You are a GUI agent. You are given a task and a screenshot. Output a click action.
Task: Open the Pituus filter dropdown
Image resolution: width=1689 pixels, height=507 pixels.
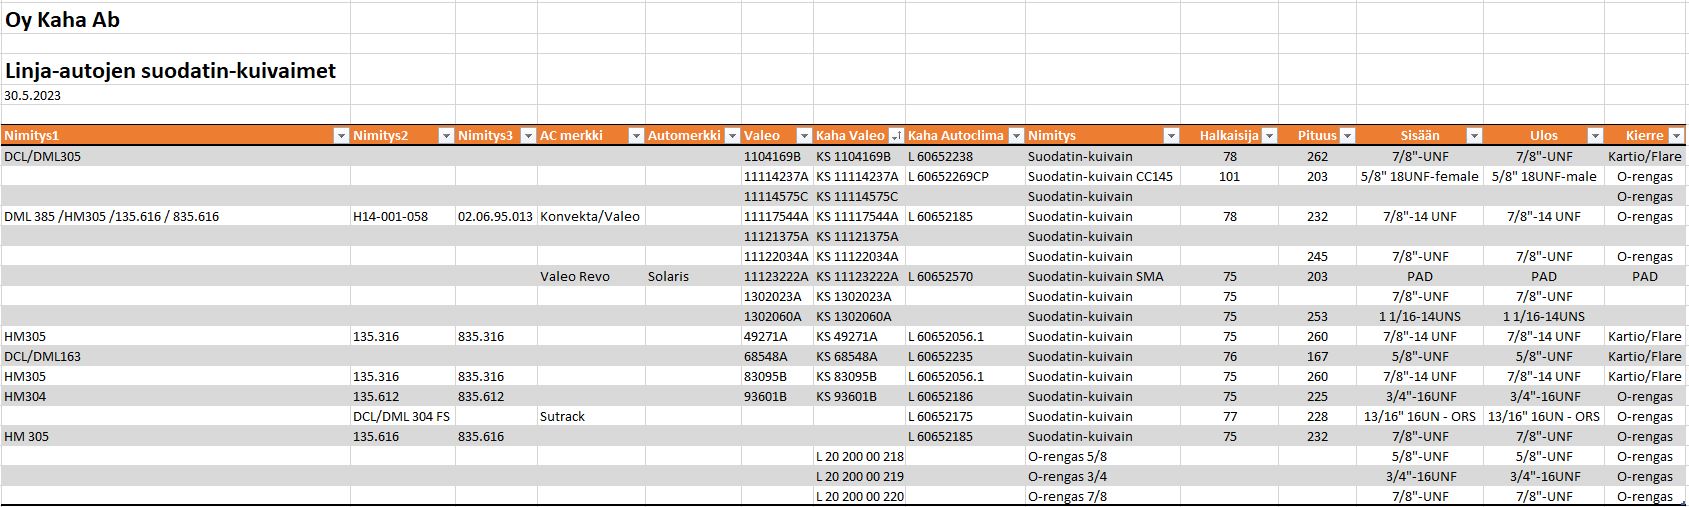pos(1347,136)
